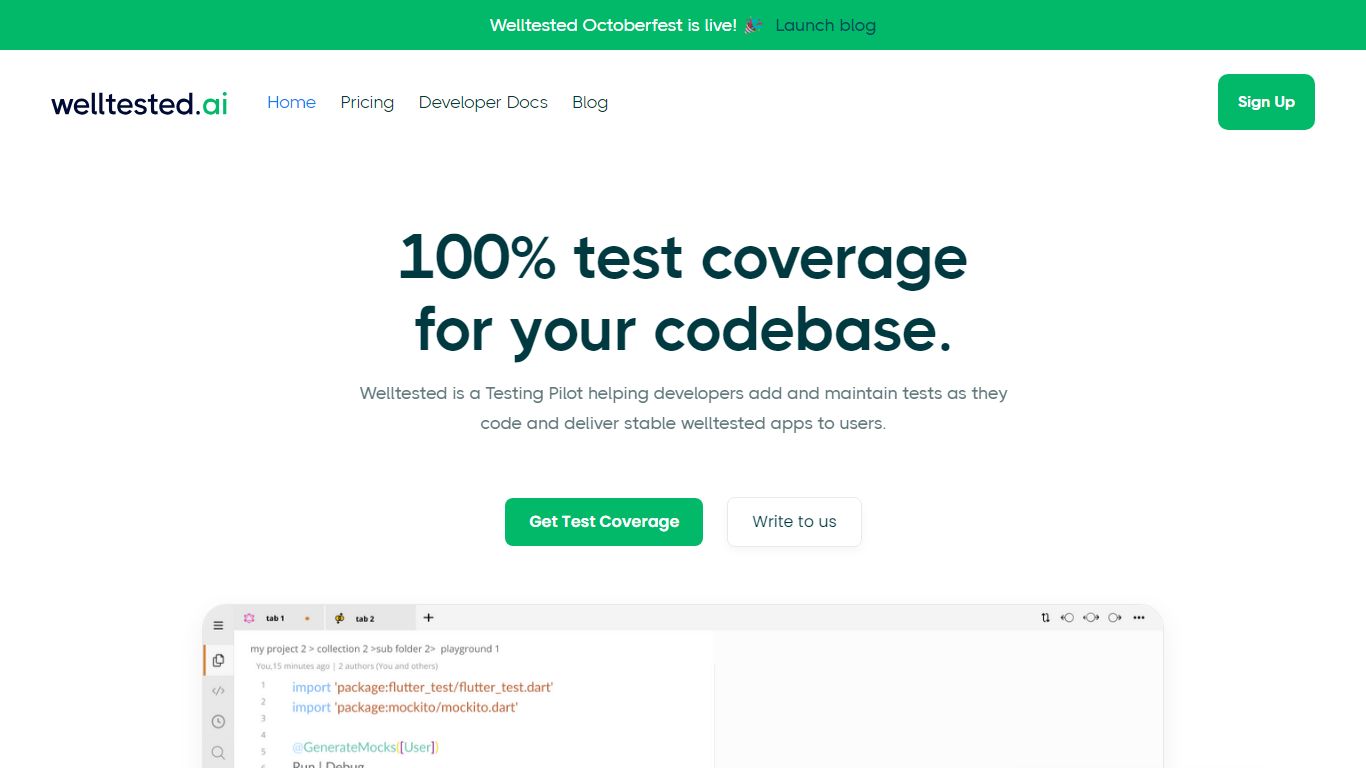1366x768 pixels.
Task: Click the Get Test Coverage button
Action: pyautogui.click(x=604, y=522)
